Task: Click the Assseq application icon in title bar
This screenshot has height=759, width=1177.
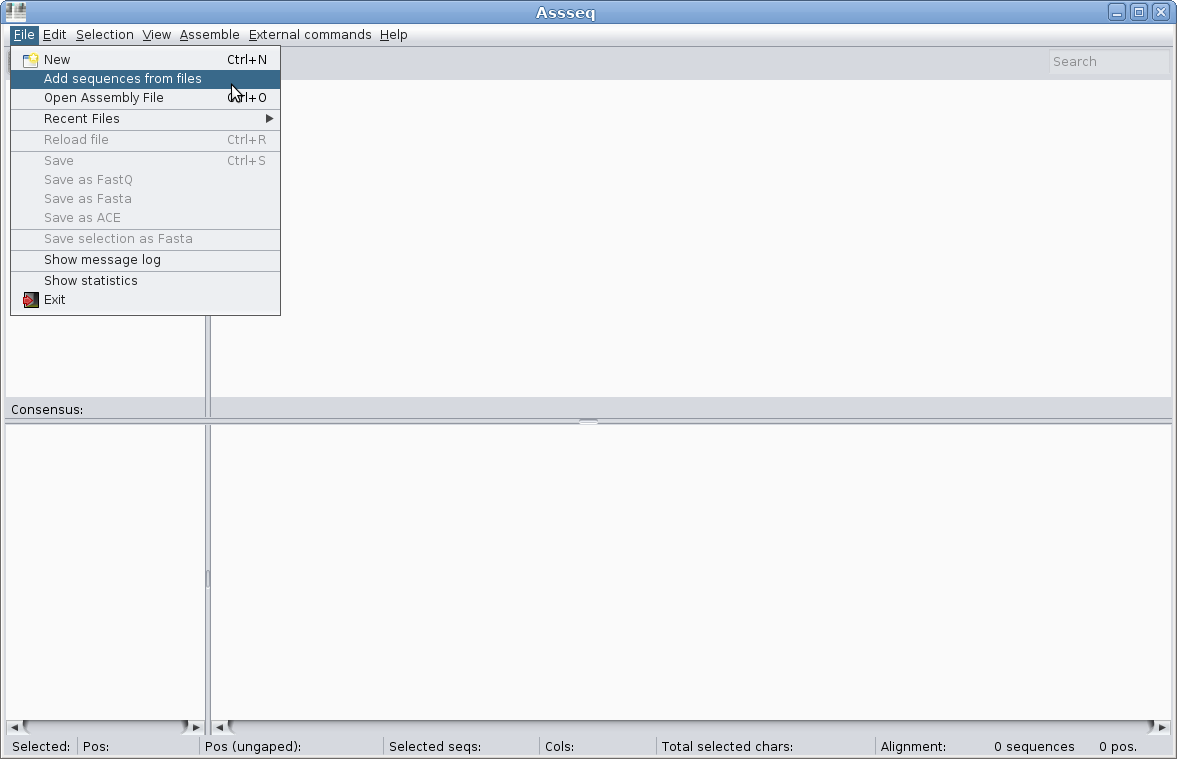Action: click(x=16, y=12)
